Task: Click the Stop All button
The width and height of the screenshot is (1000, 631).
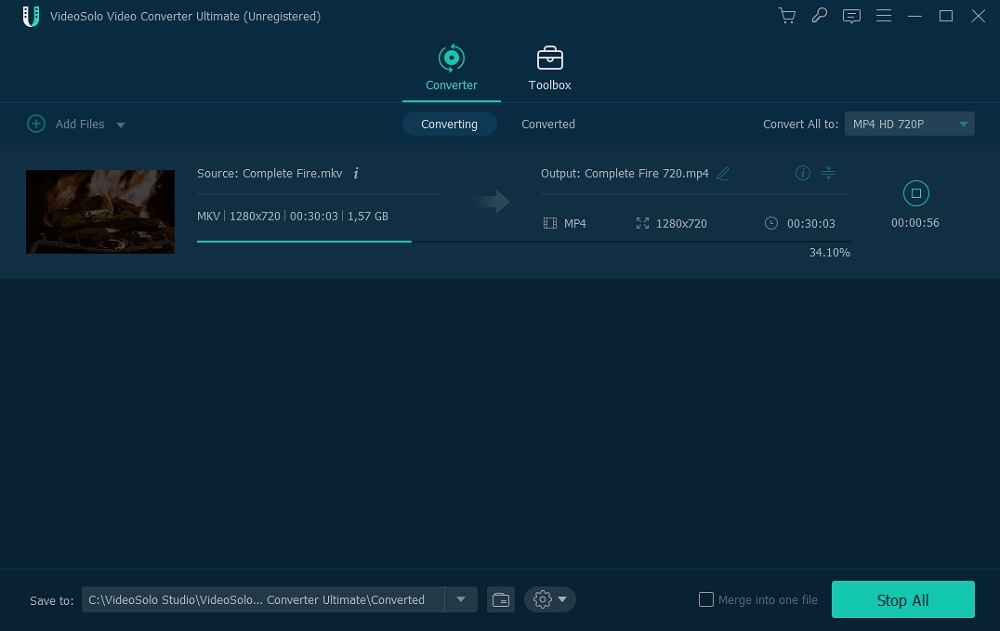Action: tap(902, 600)
